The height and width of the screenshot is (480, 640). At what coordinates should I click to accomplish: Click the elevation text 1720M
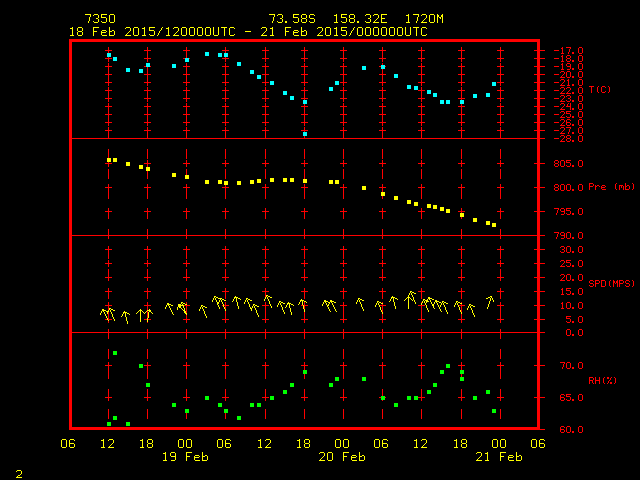click(424, 19)
